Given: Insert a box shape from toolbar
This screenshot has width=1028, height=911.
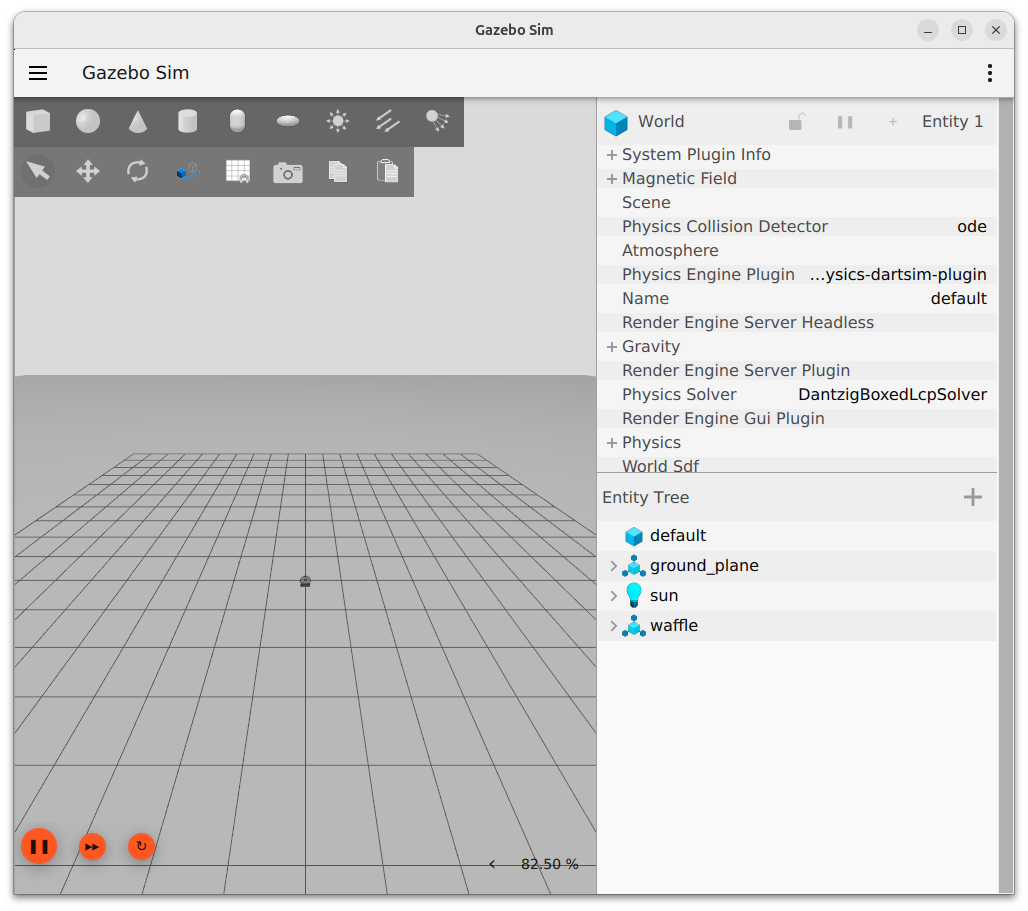Looking at the screenshot, I should [38, 121].
